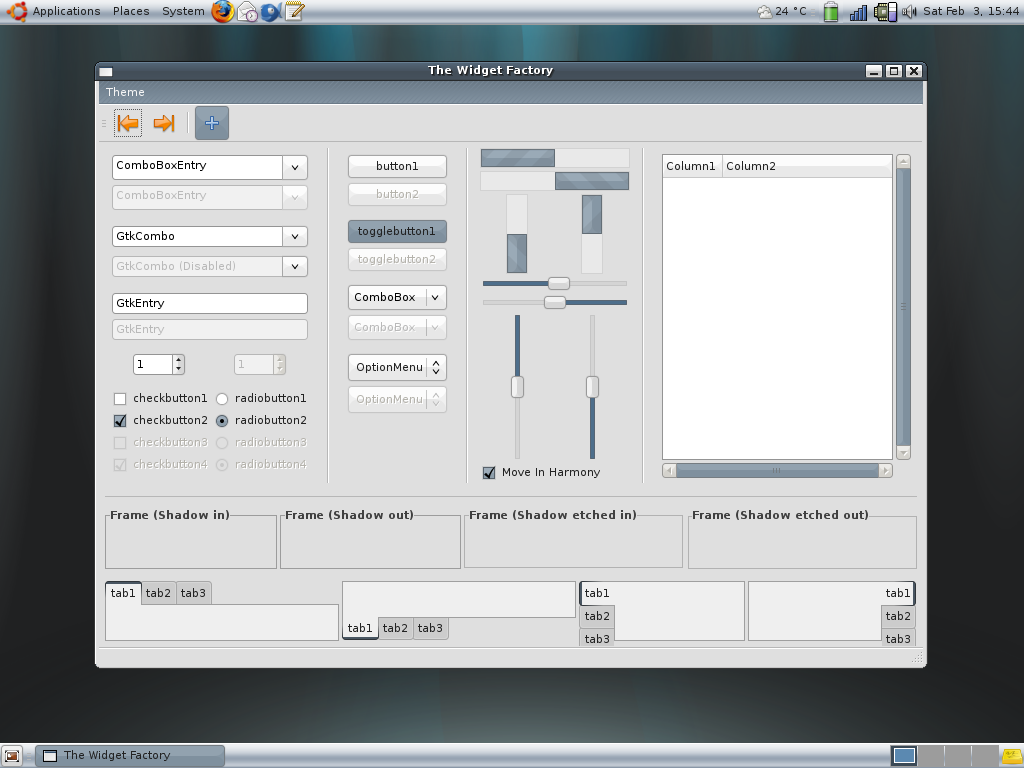Screen dimensions: 1024x768
Task: Click the lower horizontal slider handle
Action: (x=554, y=302)
